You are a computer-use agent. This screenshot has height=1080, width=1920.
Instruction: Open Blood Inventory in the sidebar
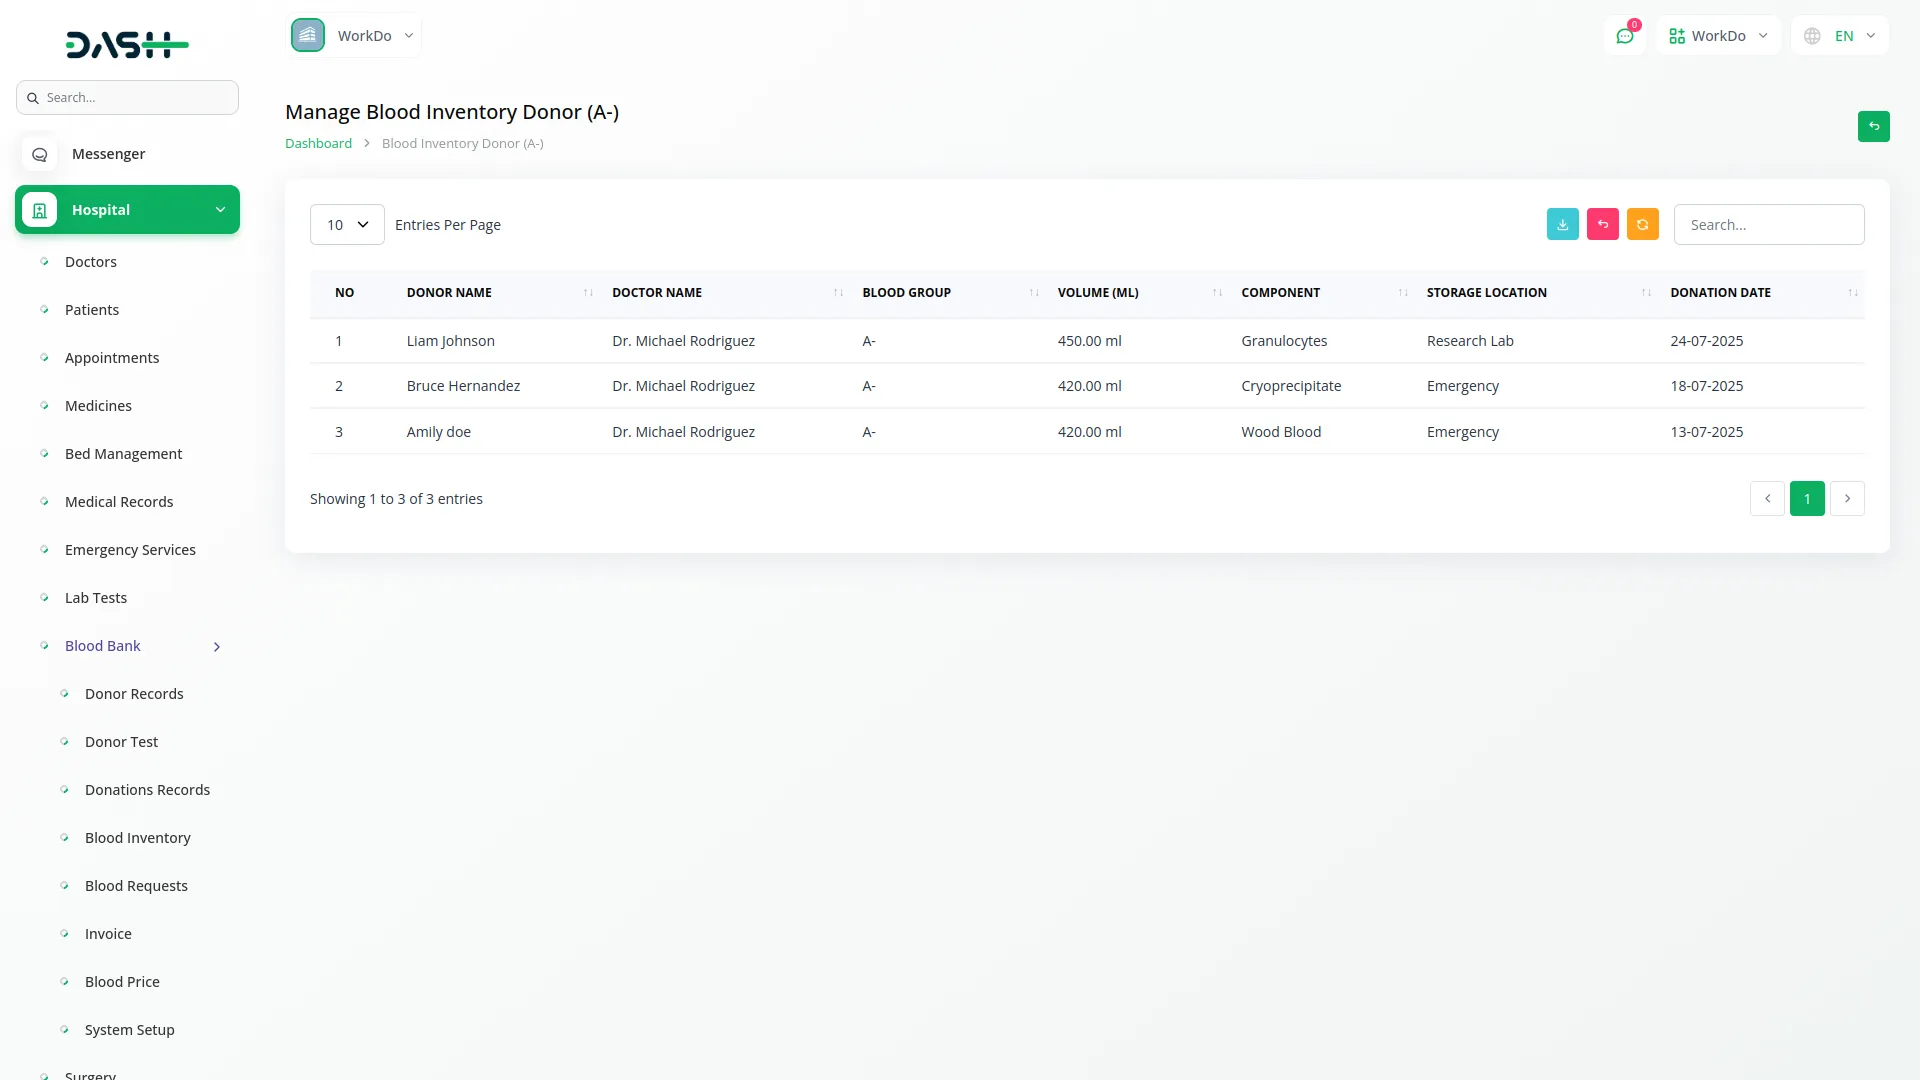click(x=137, y=838)
